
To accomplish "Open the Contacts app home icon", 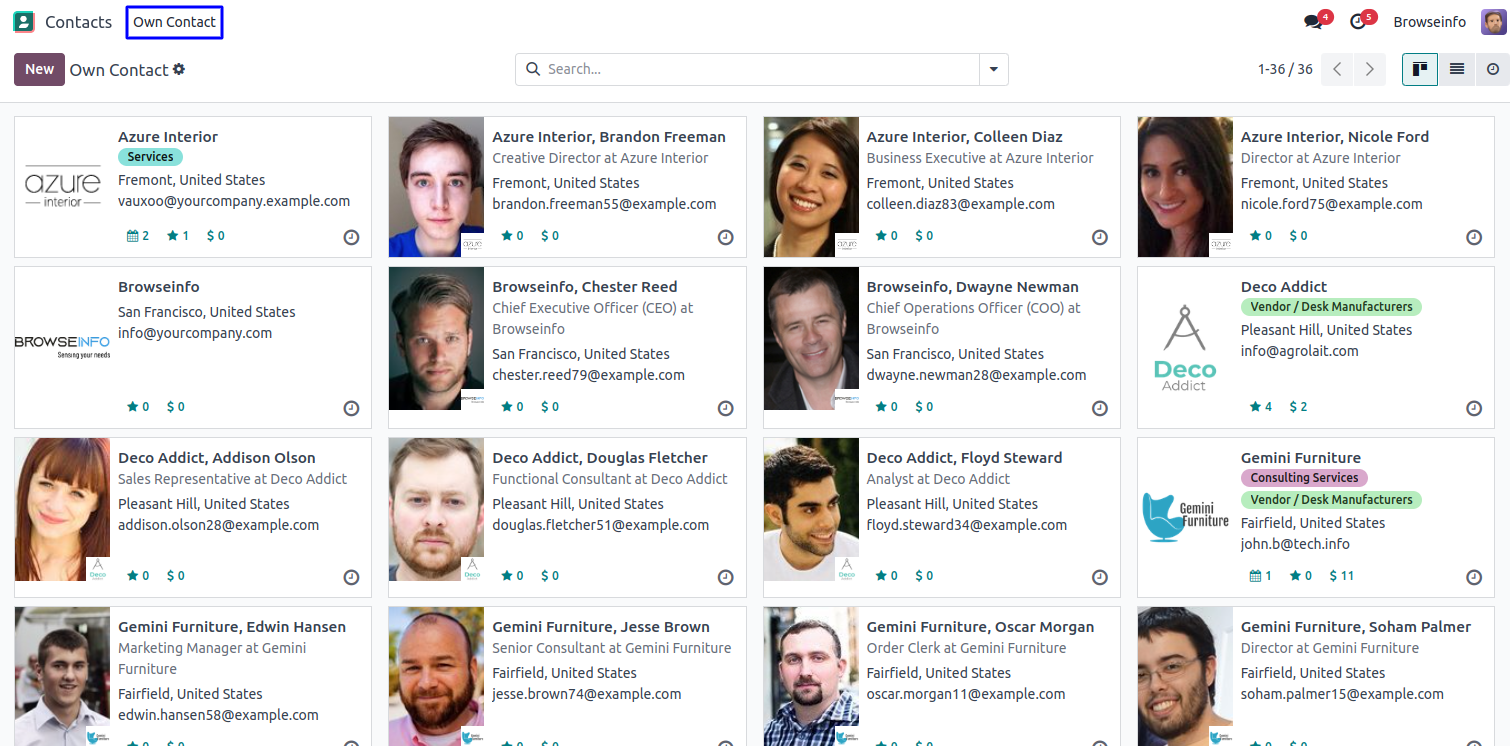I will click(23, 22).
